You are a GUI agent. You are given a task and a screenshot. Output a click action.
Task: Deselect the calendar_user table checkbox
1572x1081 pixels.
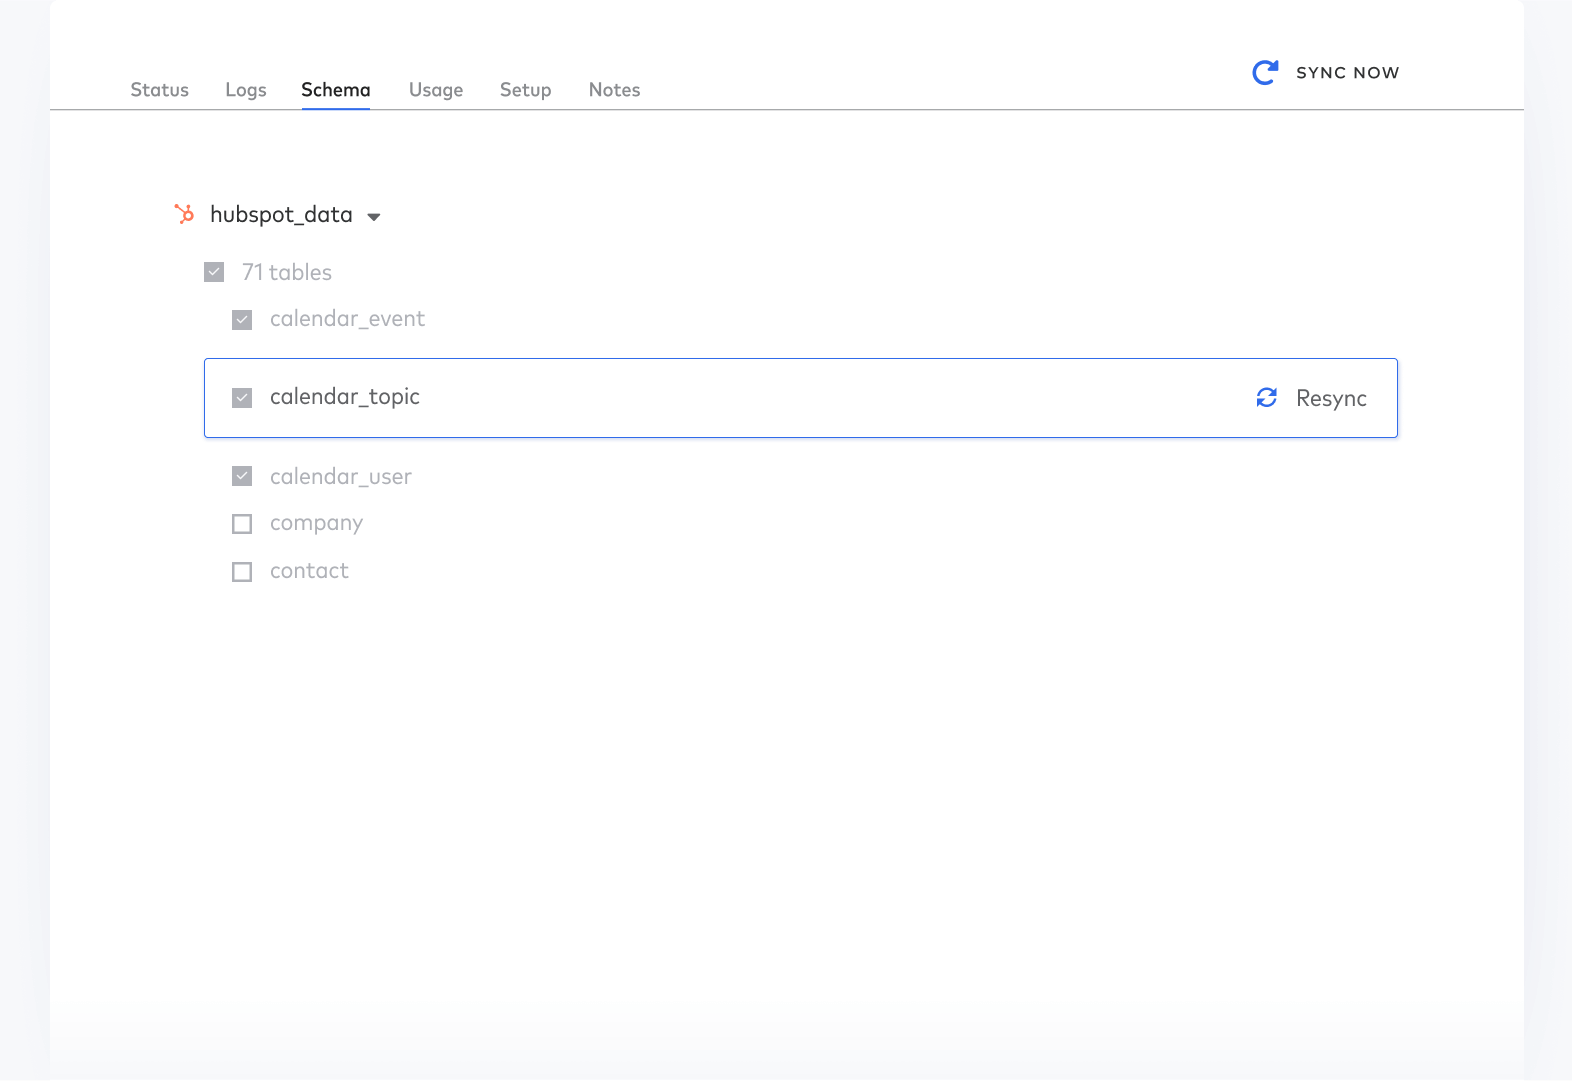point(242,476)
